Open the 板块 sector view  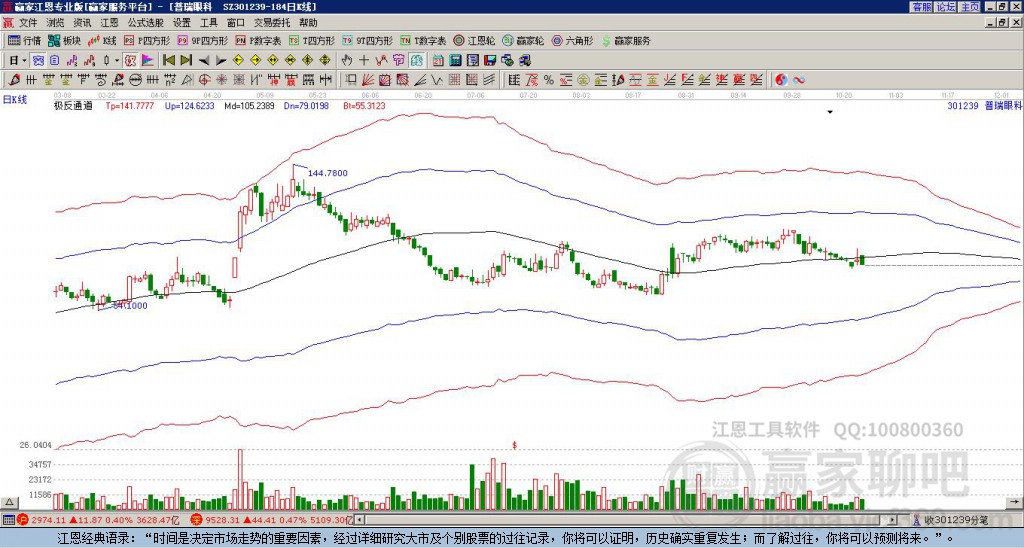coord(65,40)
